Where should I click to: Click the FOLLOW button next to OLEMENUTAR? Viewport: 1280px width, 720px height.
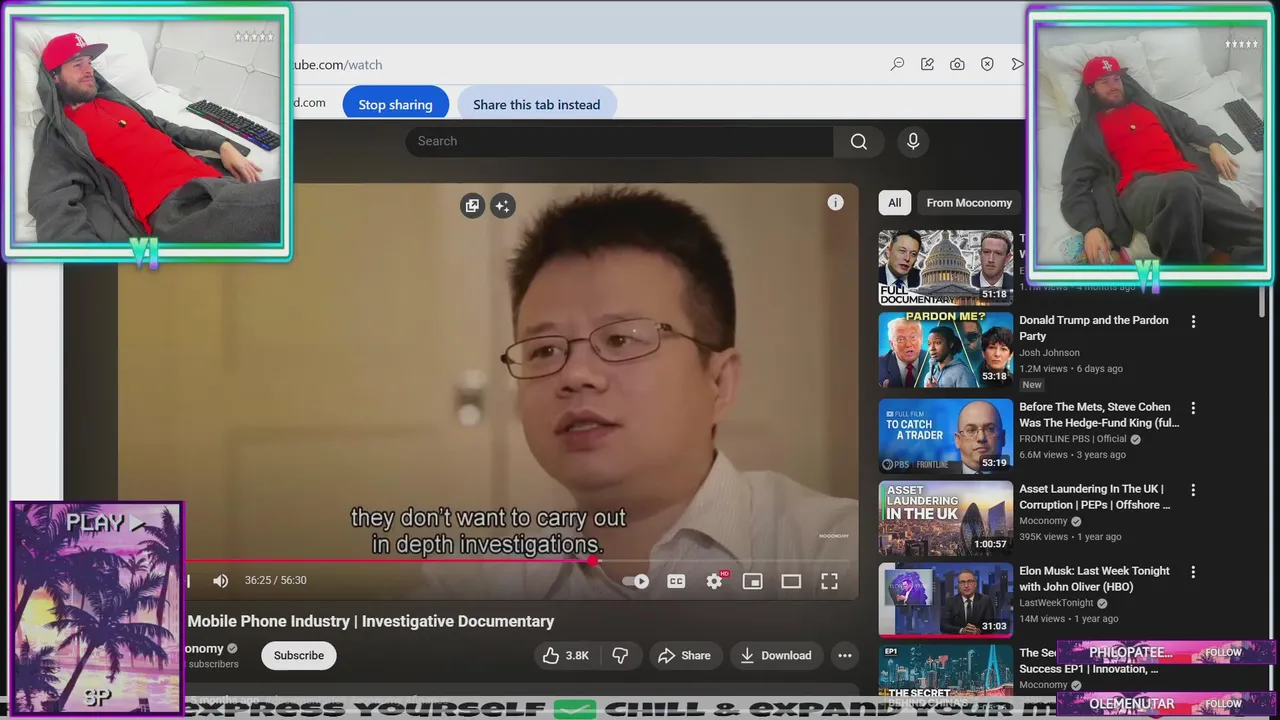point(1223,703)
